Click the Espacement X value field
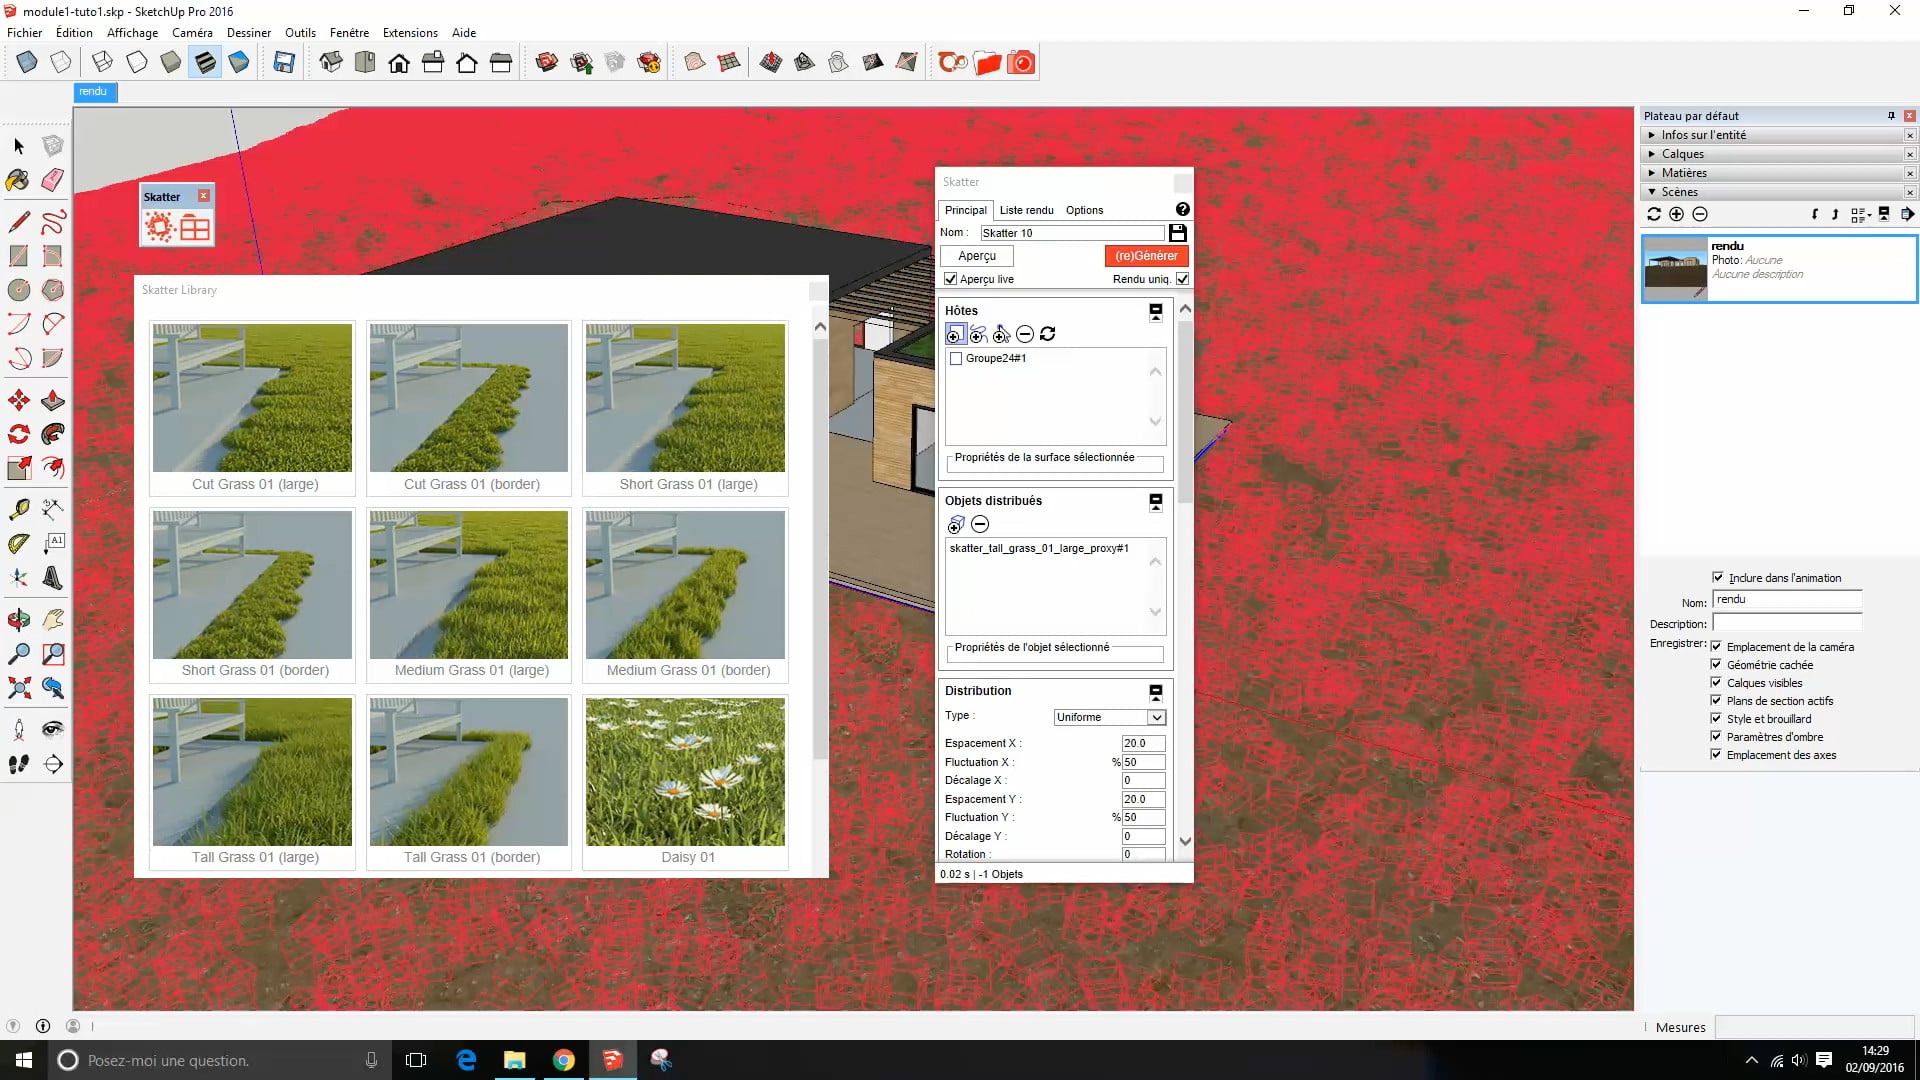Screen dimensions: 1920x1080 [x=1143, y=743]
